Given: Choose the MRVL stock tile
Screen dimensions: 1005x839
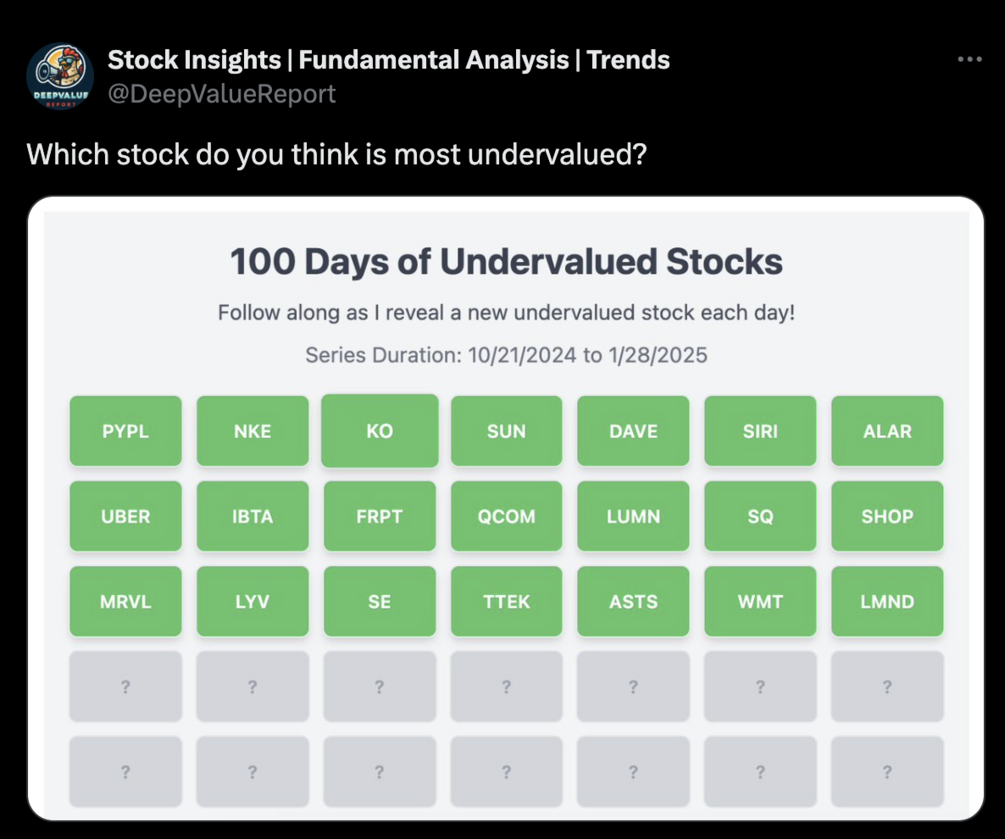Looking at the screenshot, I should 126,601.
